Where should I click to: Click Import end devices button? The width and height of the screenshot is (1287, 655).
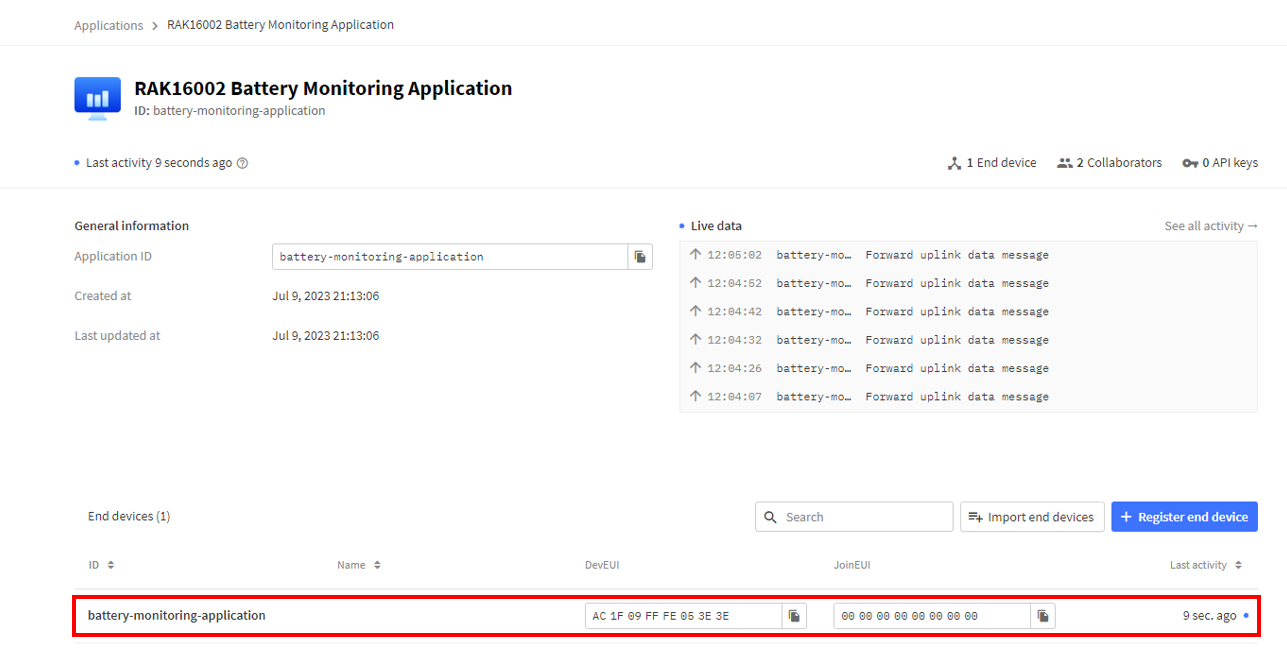(x=1032, y=517)
